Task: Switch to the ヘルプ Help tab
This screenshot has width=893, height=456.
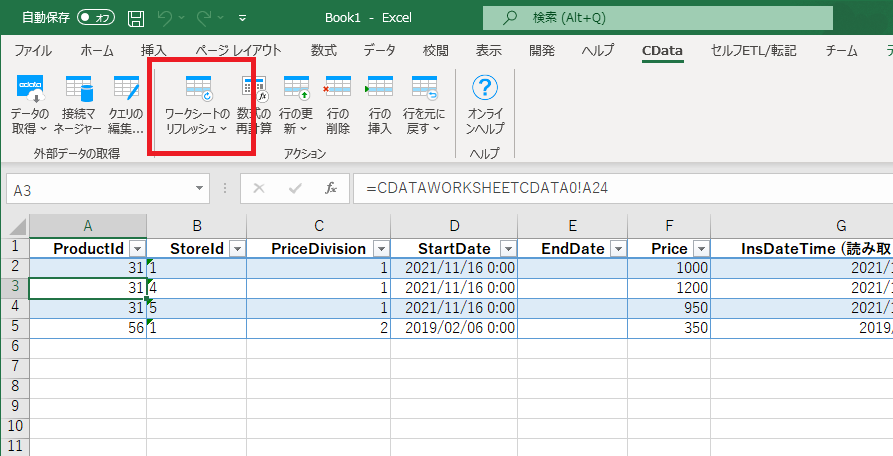Action: [598, 51]
